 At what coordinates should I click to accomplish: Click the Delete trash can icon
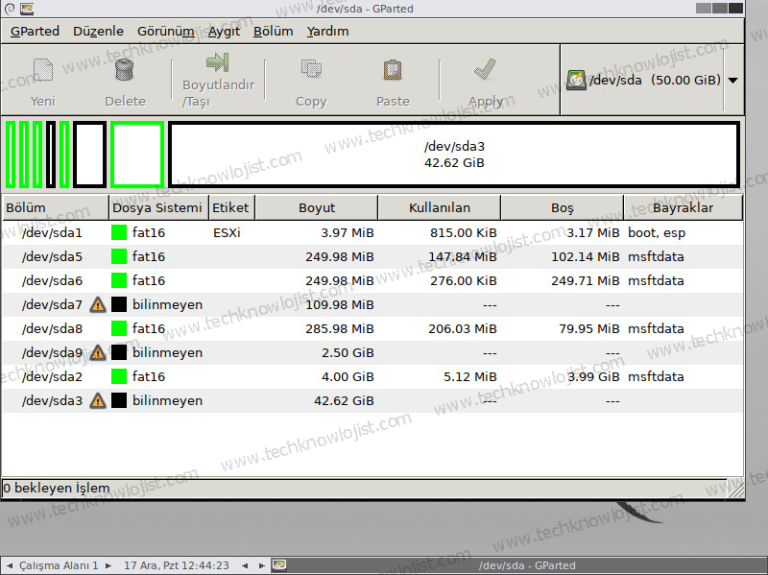[x=124, y=70]
